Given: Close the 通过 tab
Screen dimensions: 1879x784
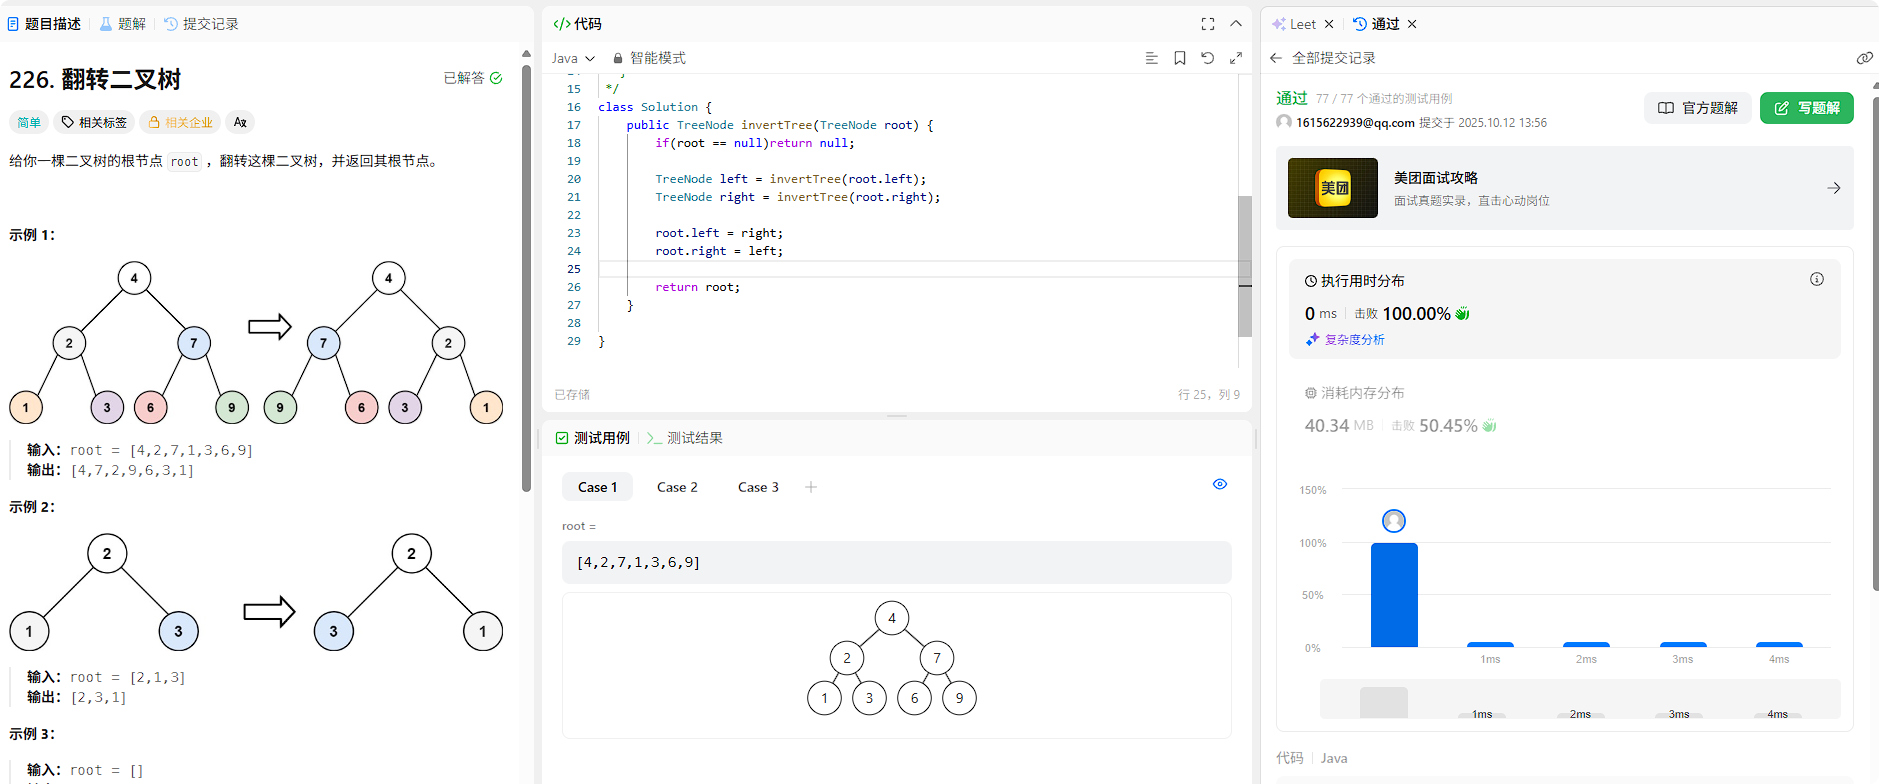Looking at the screenshot, I should [x=1412, y=24].
